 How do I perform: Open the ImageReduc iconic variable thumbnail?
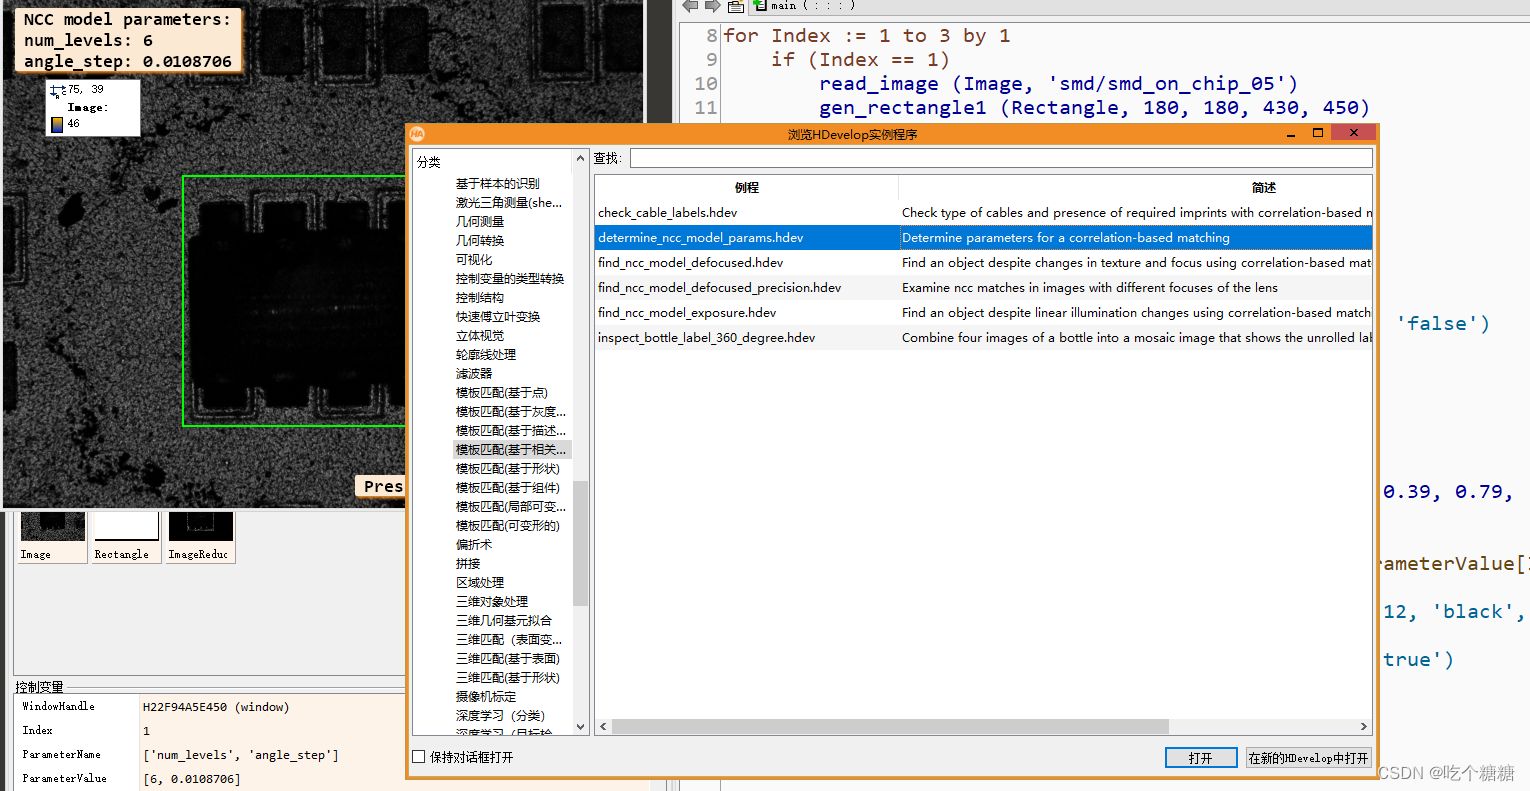click(200, 537)
